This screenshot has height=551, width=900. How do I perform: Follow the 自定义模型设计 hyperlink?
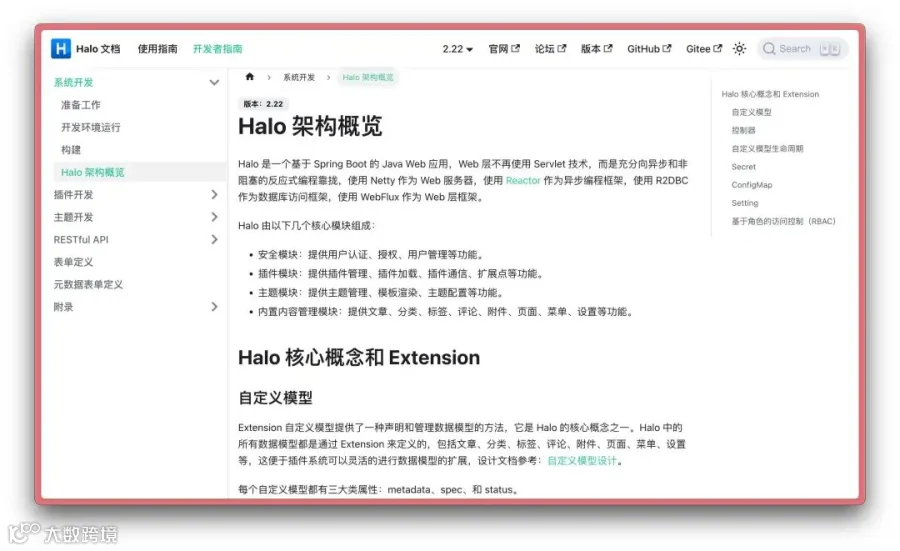582,460
